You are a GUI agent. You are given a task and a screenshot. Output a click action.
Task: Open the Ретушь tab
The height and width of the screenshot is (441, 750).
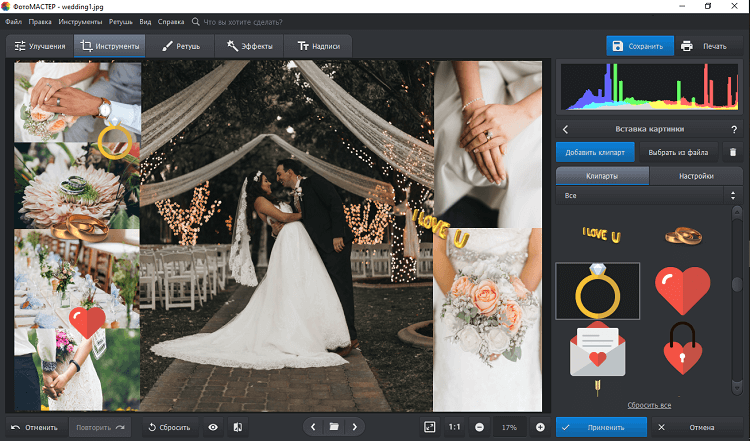(180, 46)
